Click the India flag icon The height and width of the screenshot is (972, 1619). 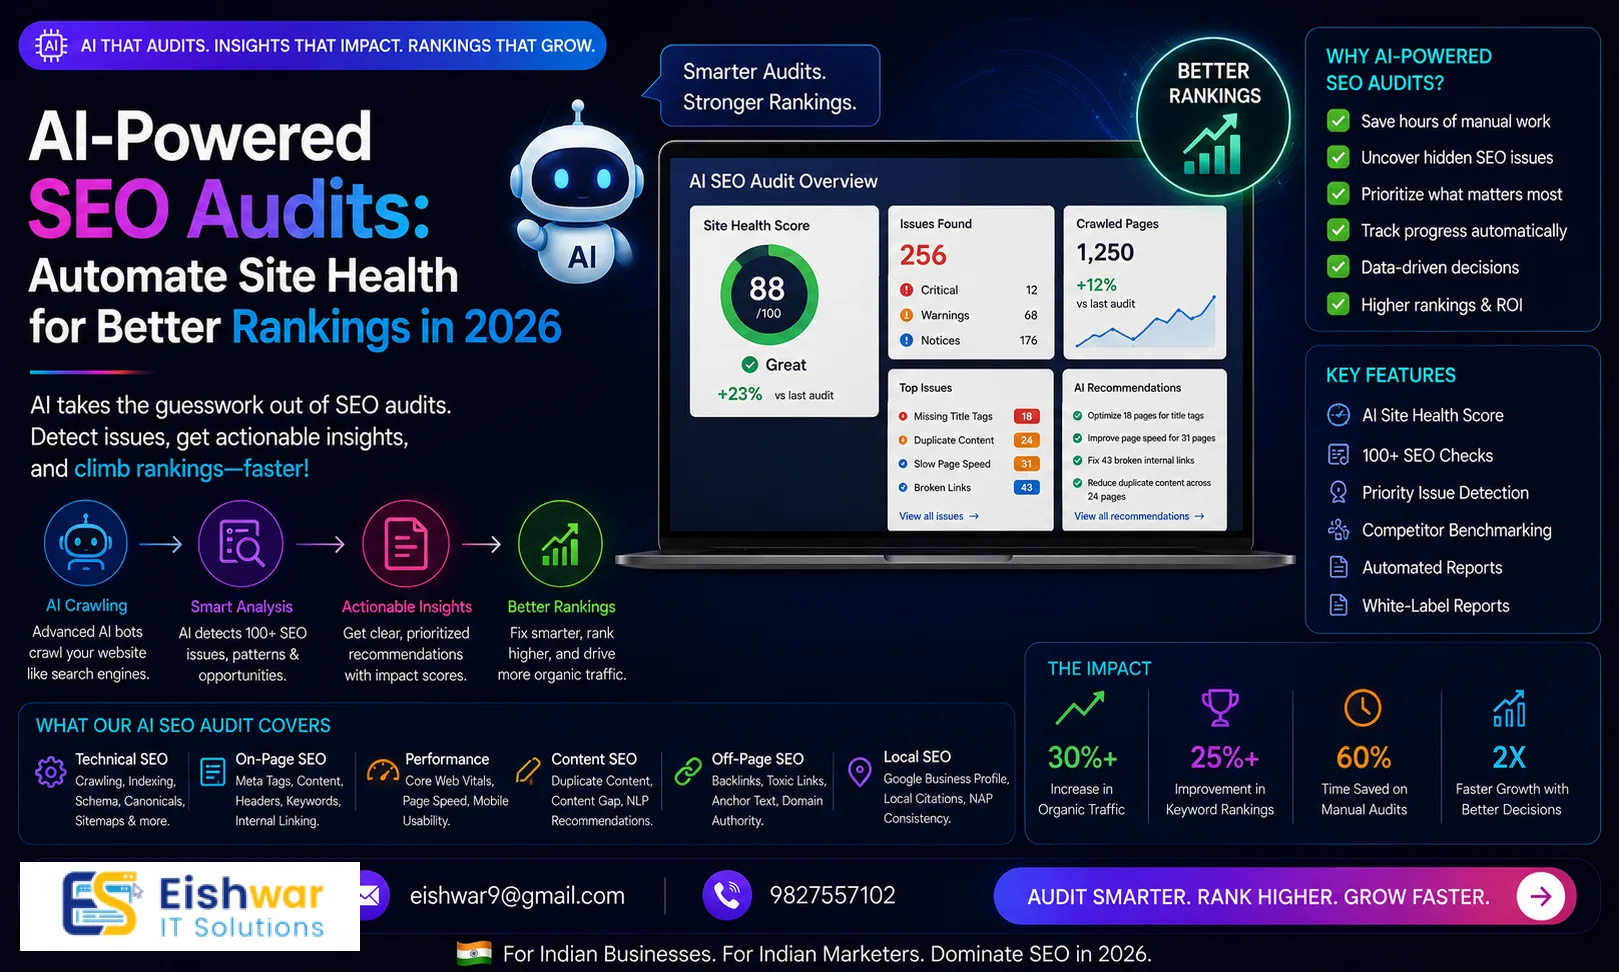pyautogui.click(x=474, y=953)
